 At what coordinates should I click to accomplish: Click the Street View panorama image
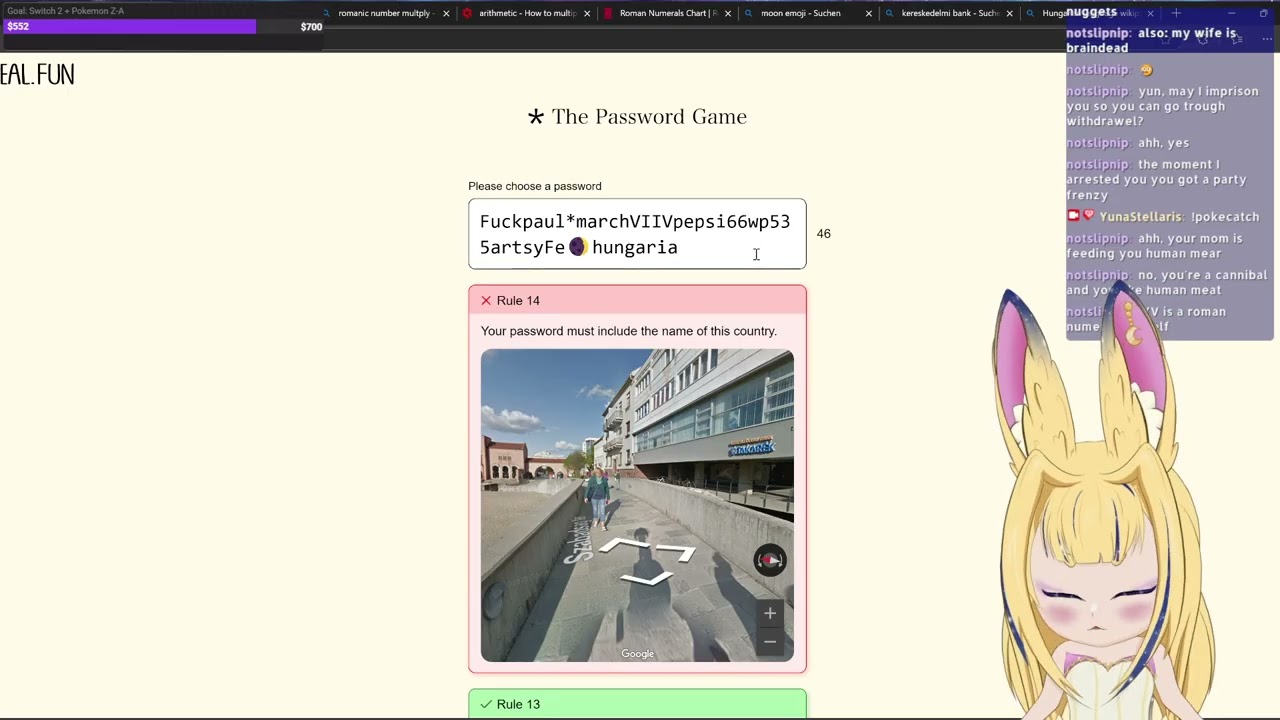(x=637, y=505)
